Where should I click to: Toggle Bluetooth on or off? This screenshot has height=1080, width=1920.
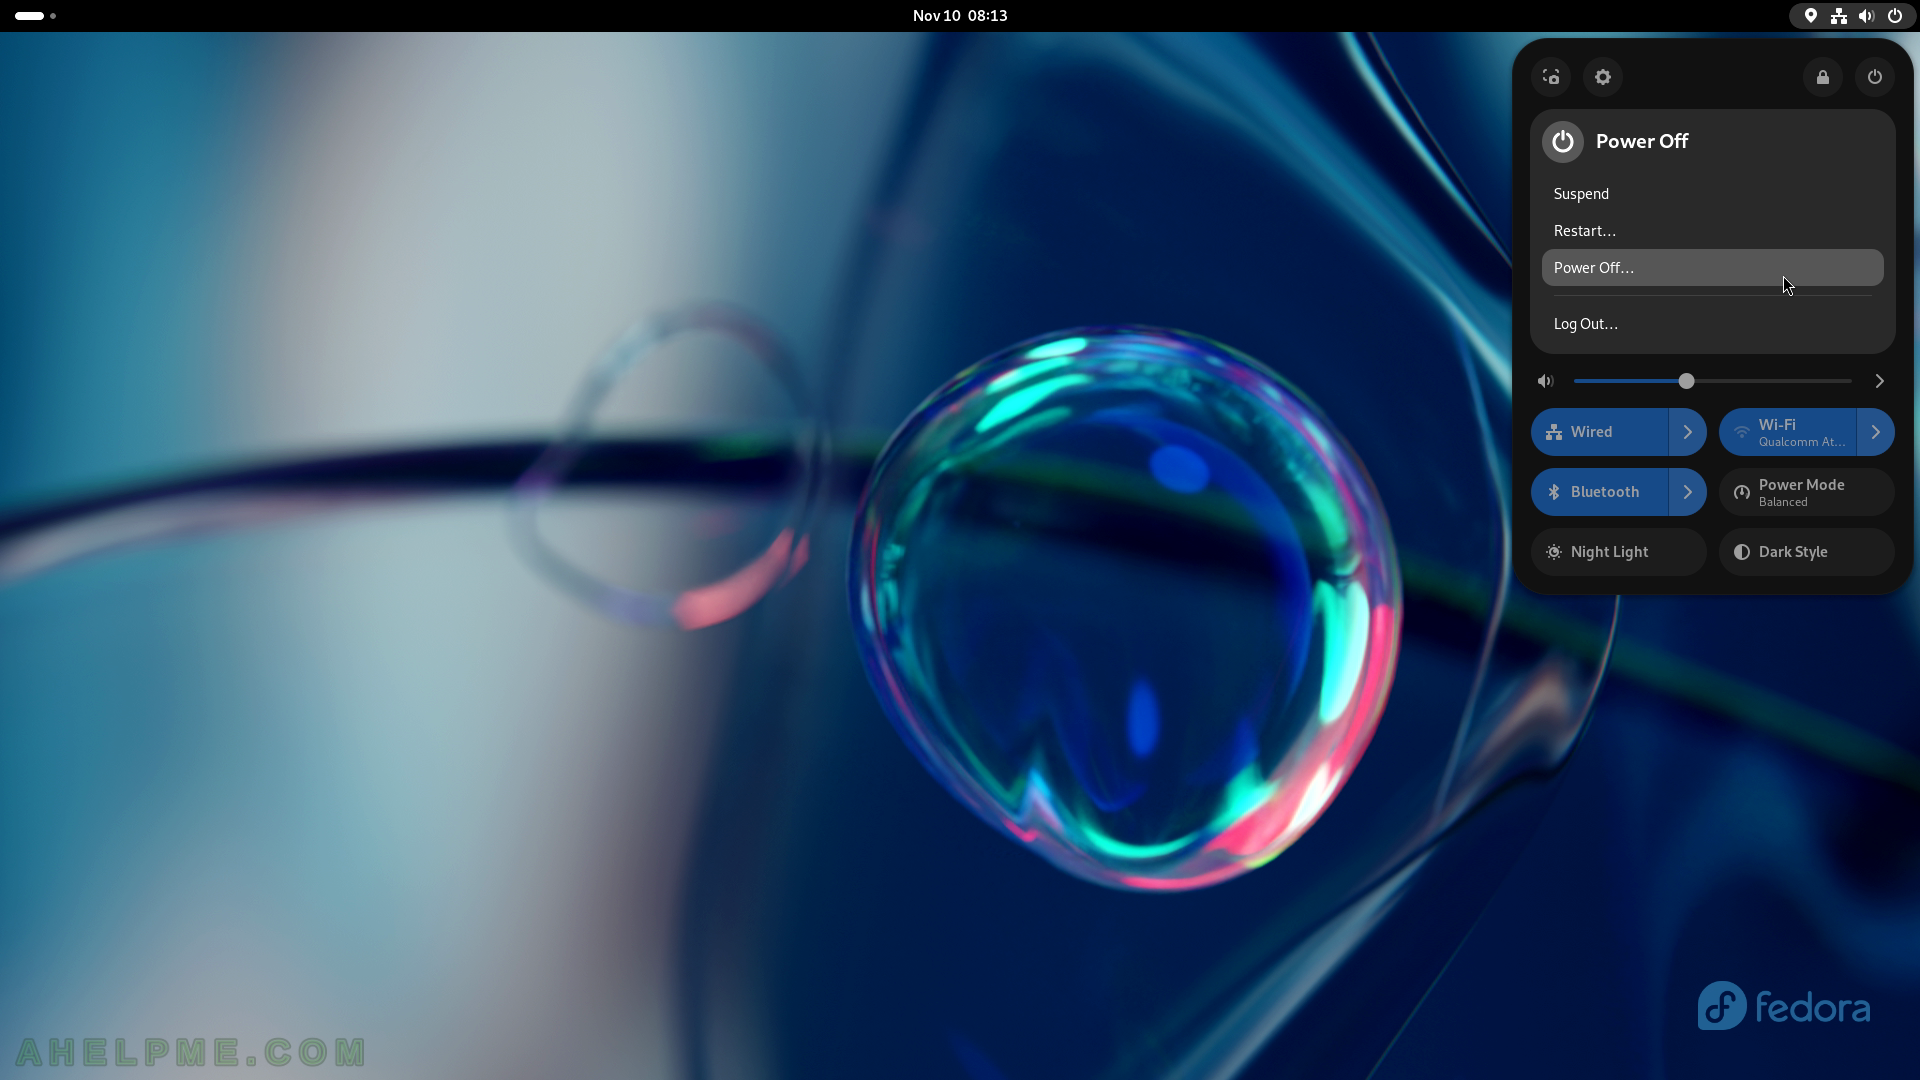[1599, 492]
